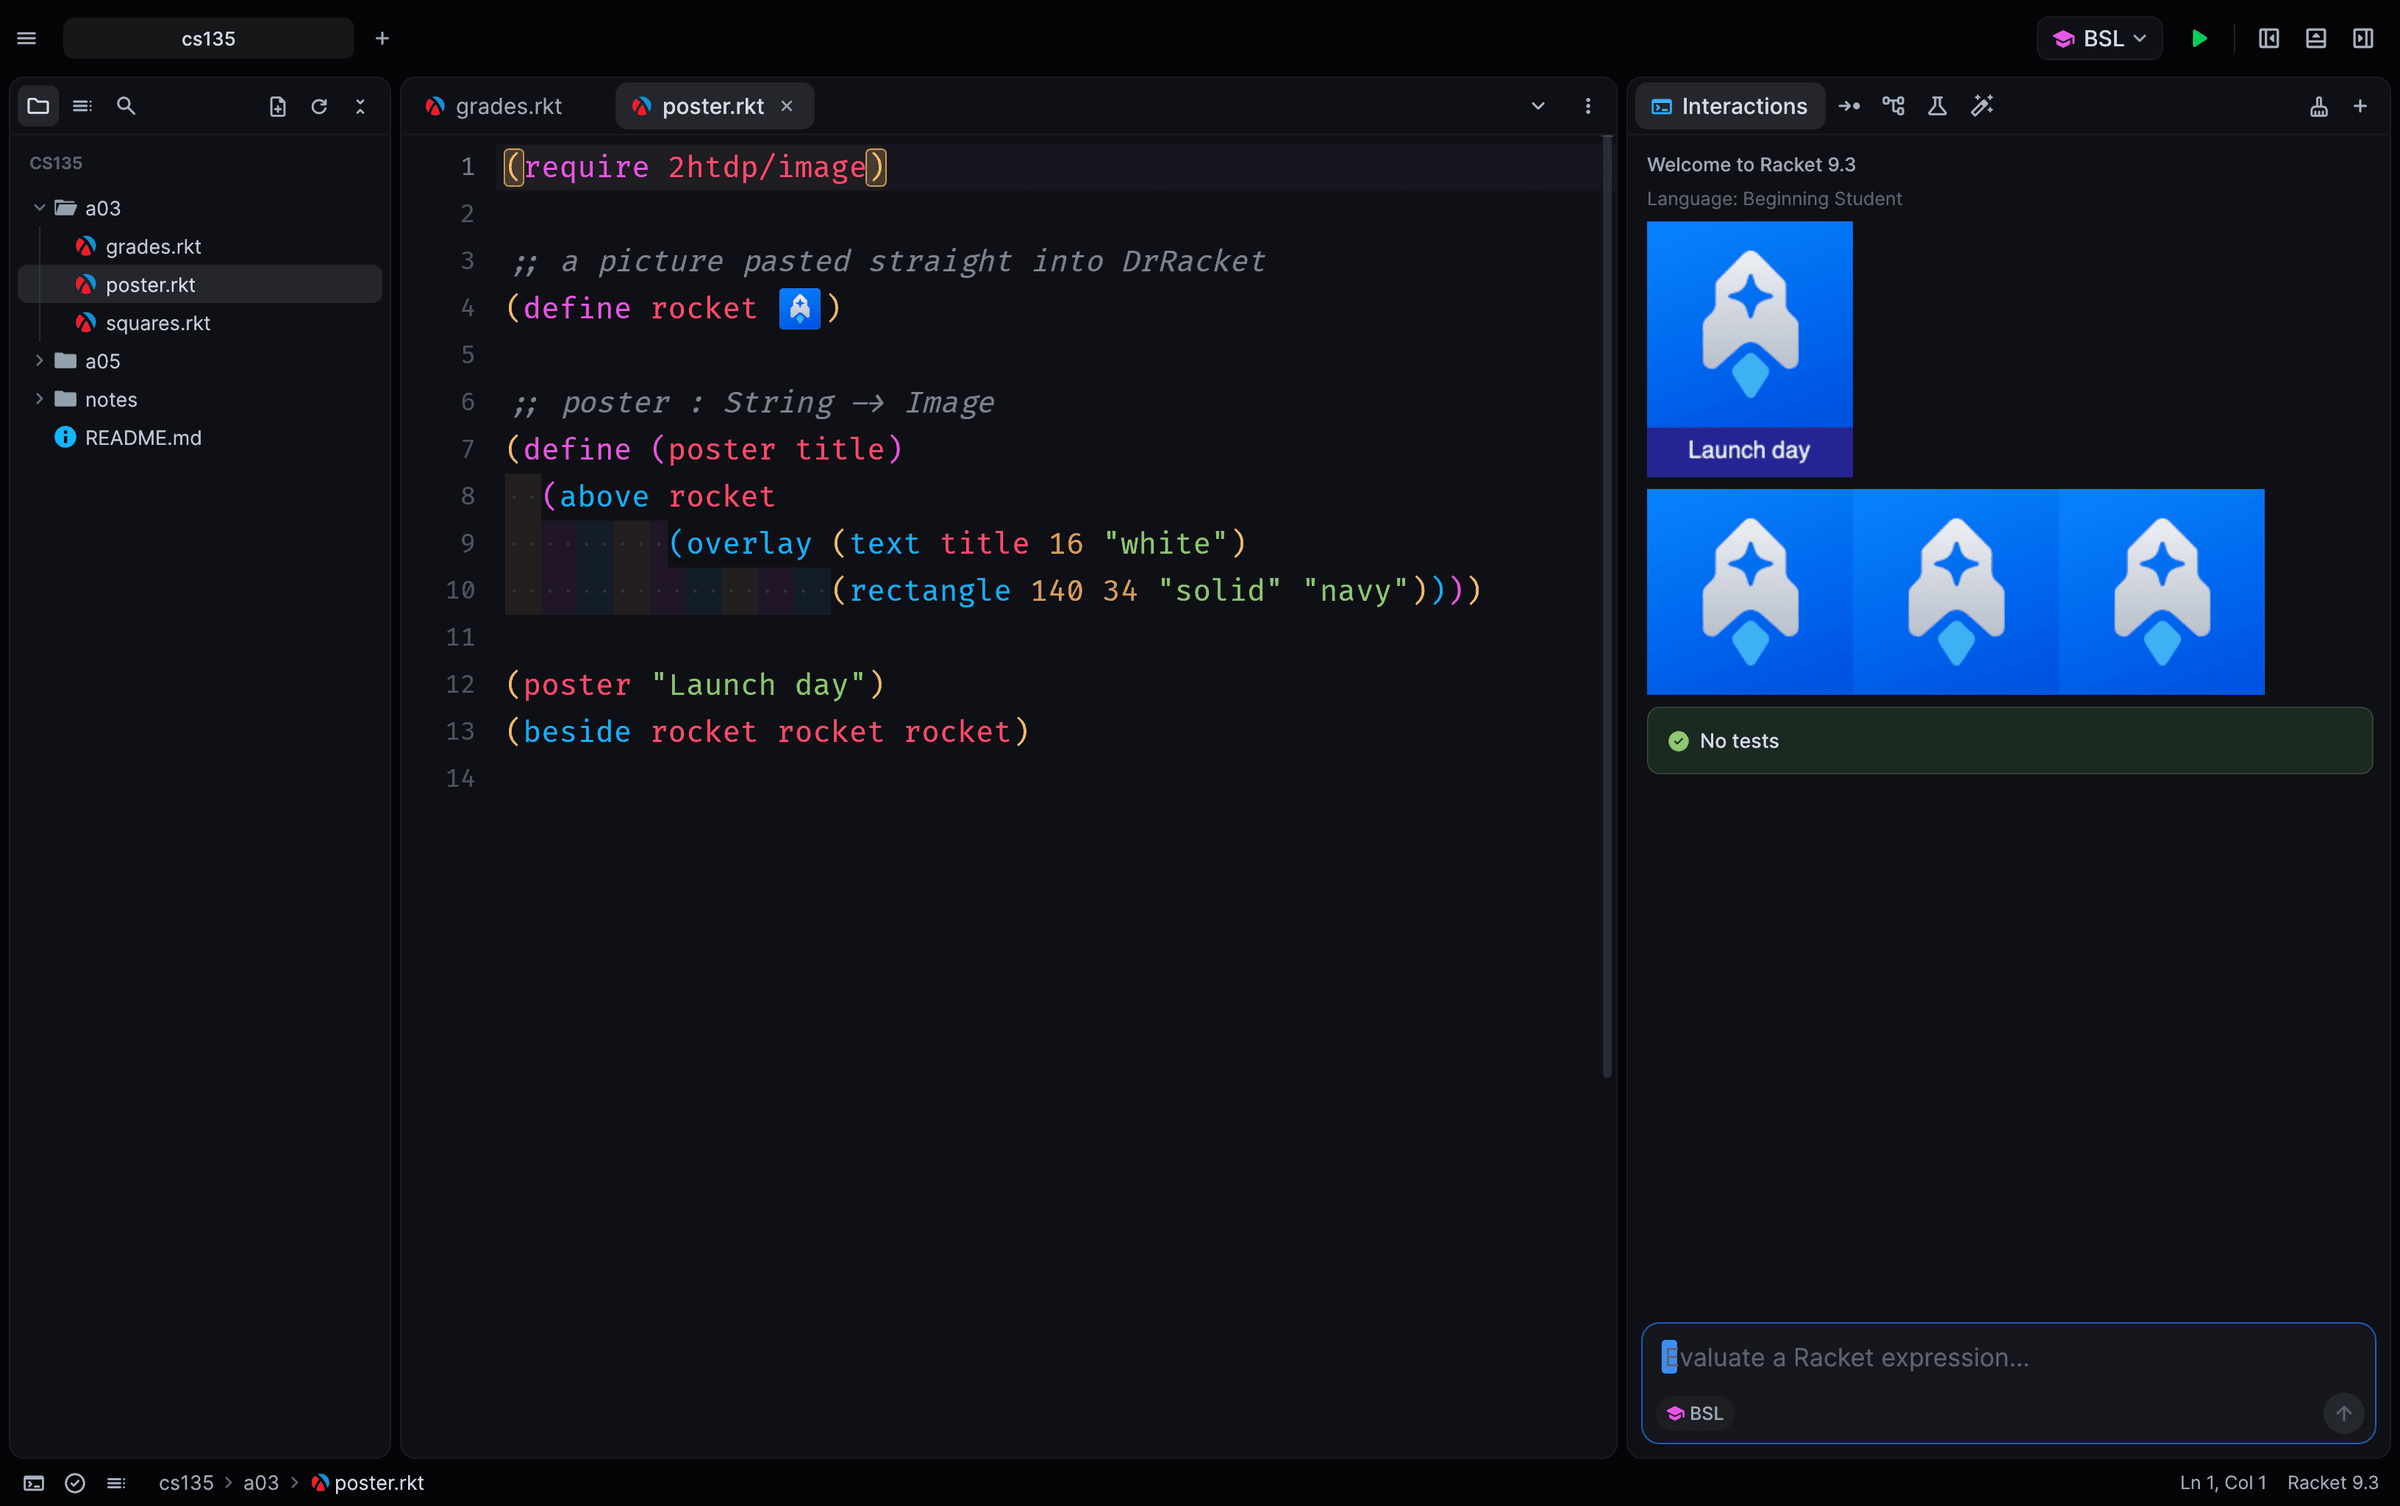Collapse all folders in explorer
Image resolution: width=2400 pixels, height=1506 pixels.
pos(360,106)
